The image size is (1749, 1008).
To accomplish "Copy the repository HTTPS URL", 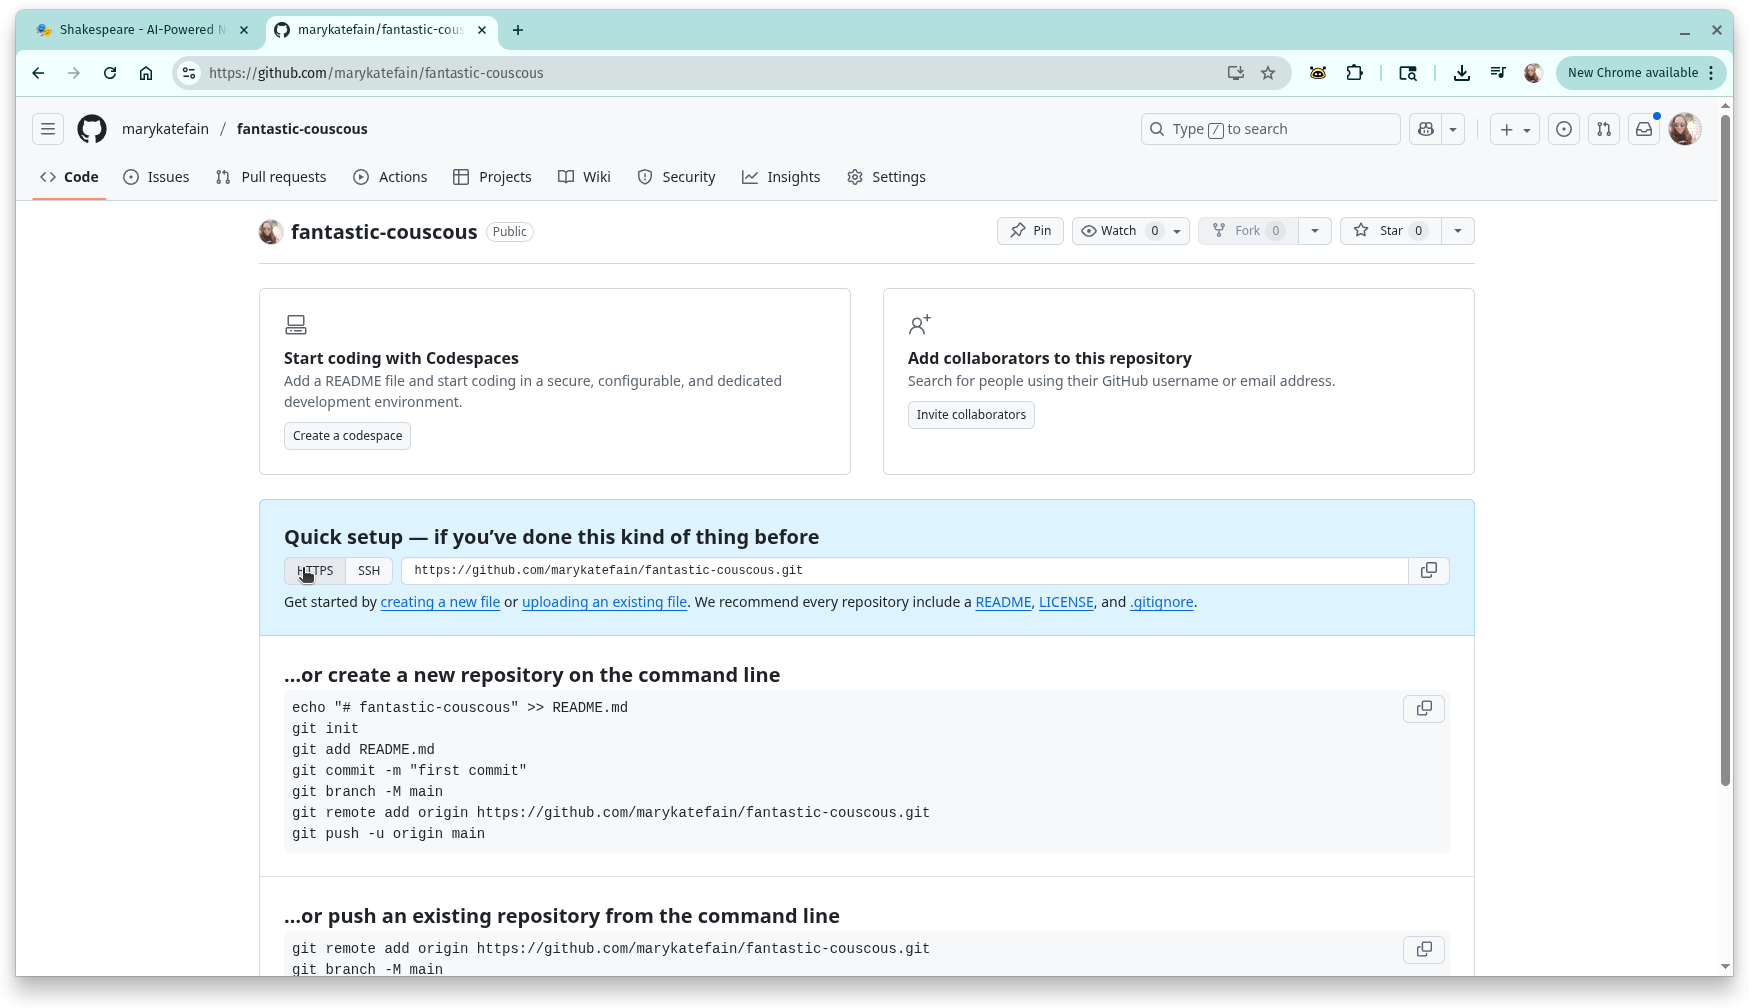I will (x=1428, y=570).
